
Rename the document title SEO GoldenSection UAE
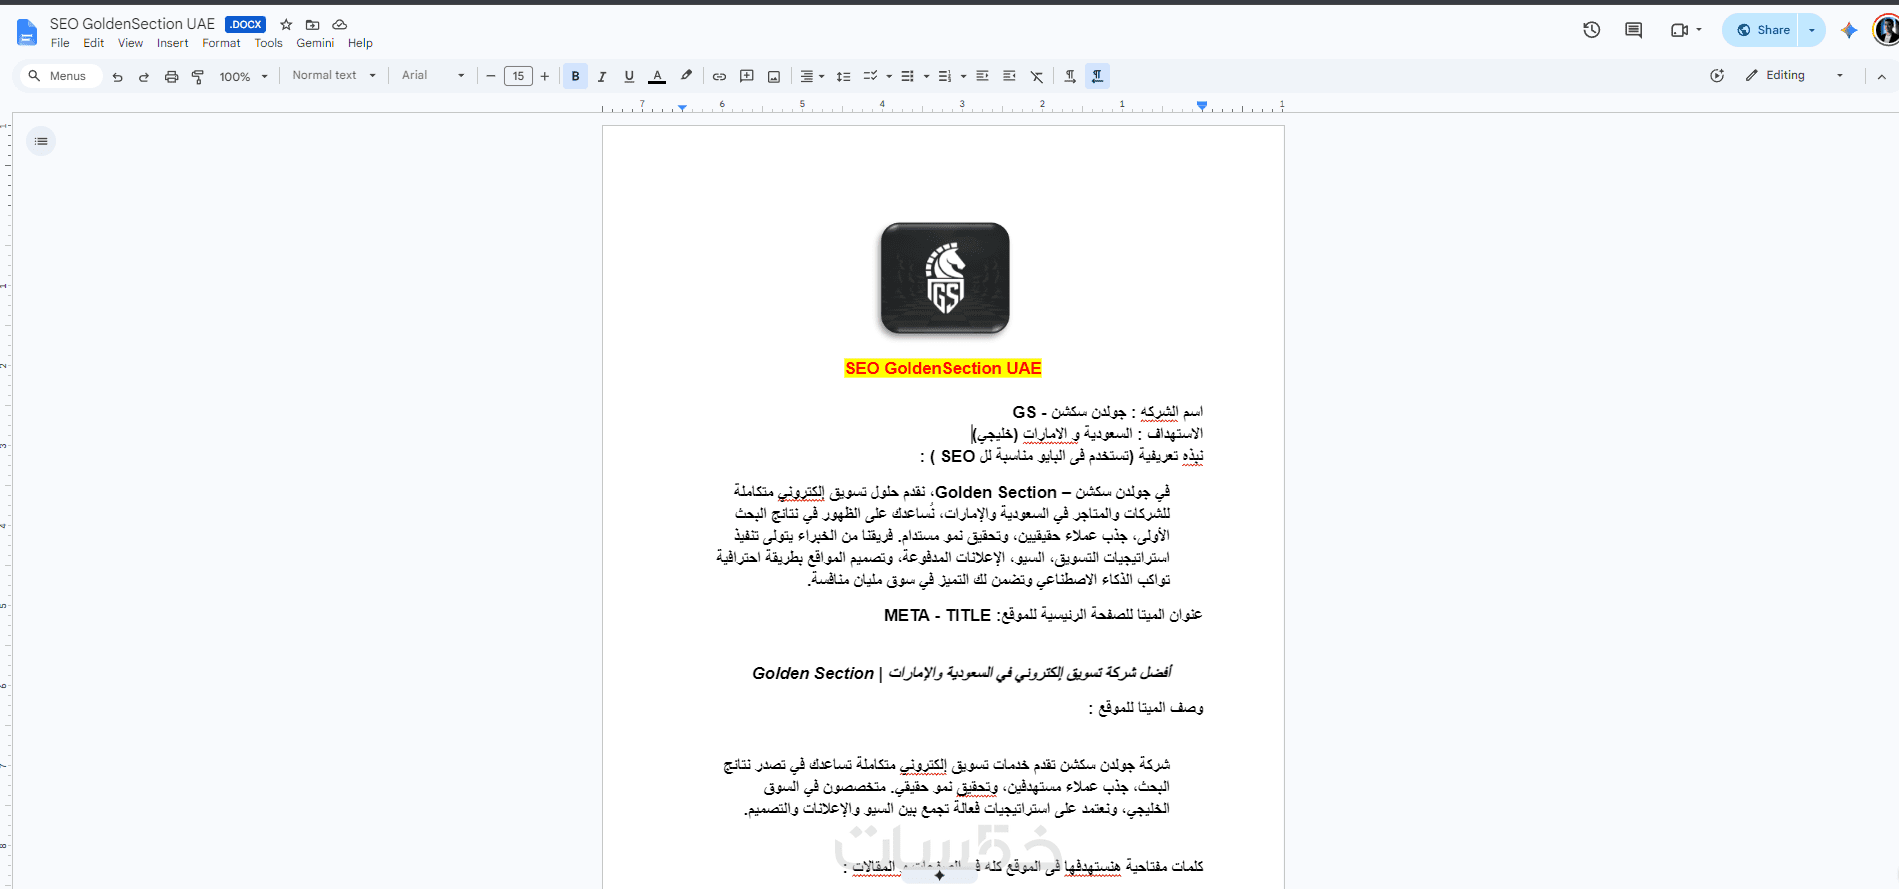tap(132, 24)
